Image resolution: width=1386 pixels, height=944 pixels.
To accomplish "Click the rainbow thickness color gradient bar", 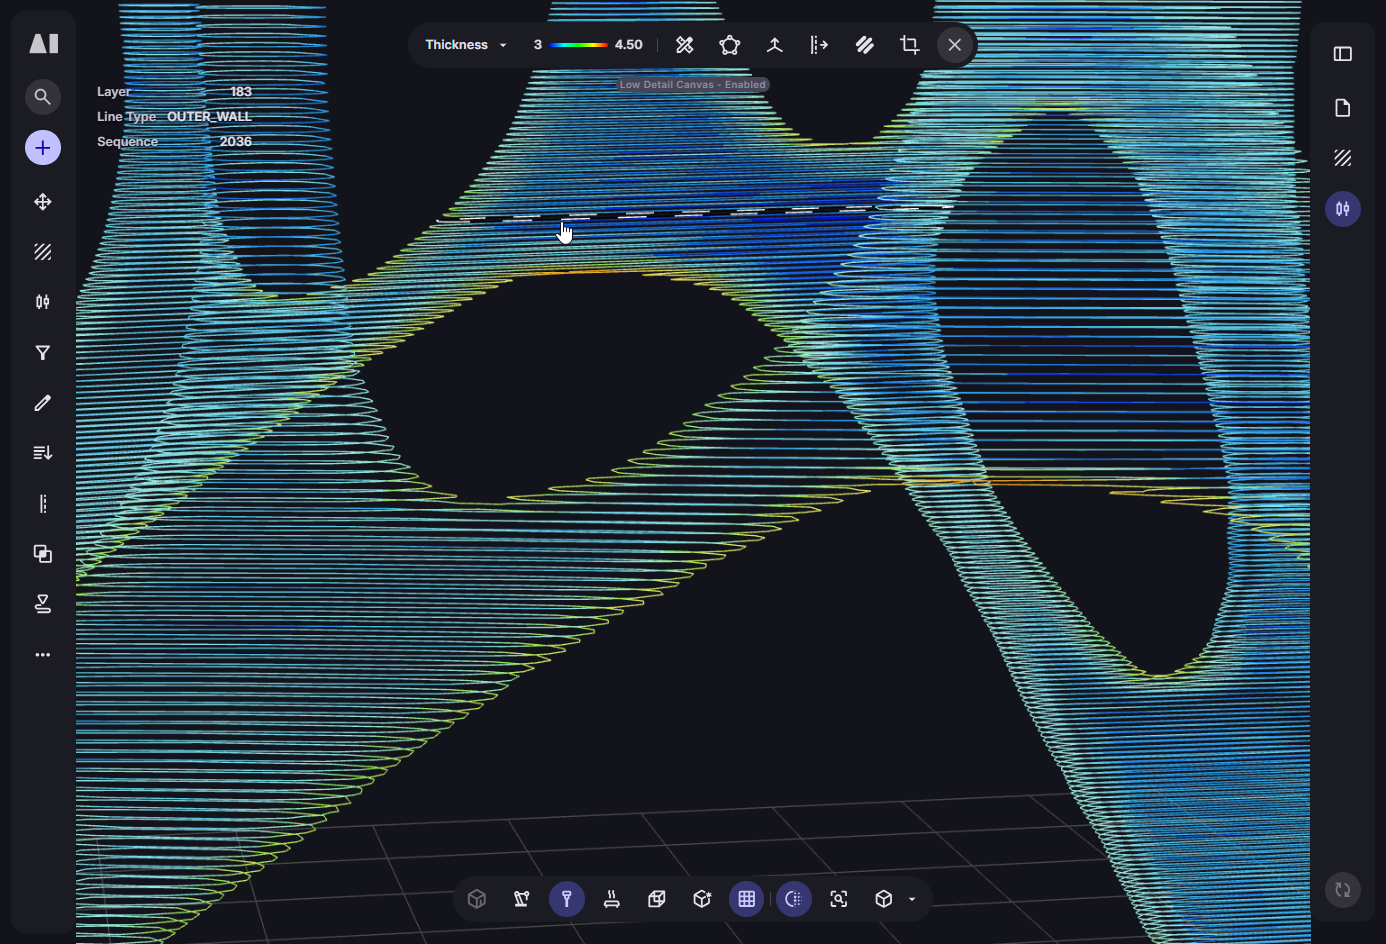I will coord(578,45).
